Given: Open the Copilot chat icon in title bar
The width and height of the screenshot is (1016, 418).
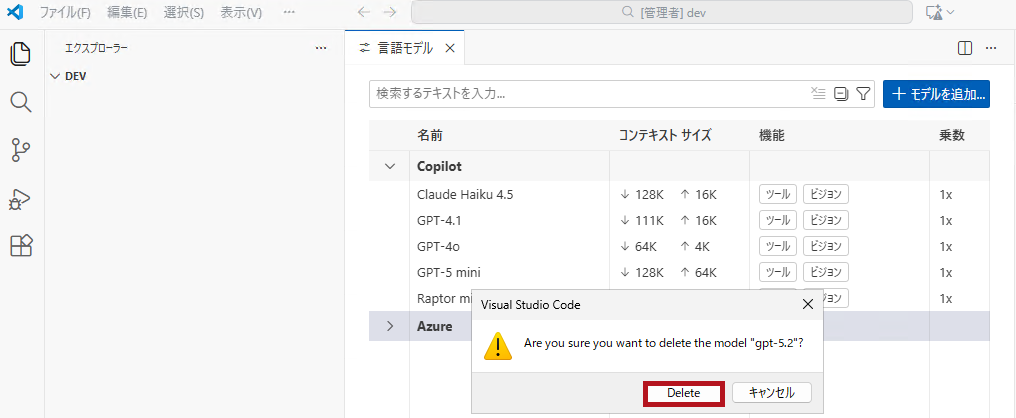Looking at the screenshot, I should [x=934, y=12].
